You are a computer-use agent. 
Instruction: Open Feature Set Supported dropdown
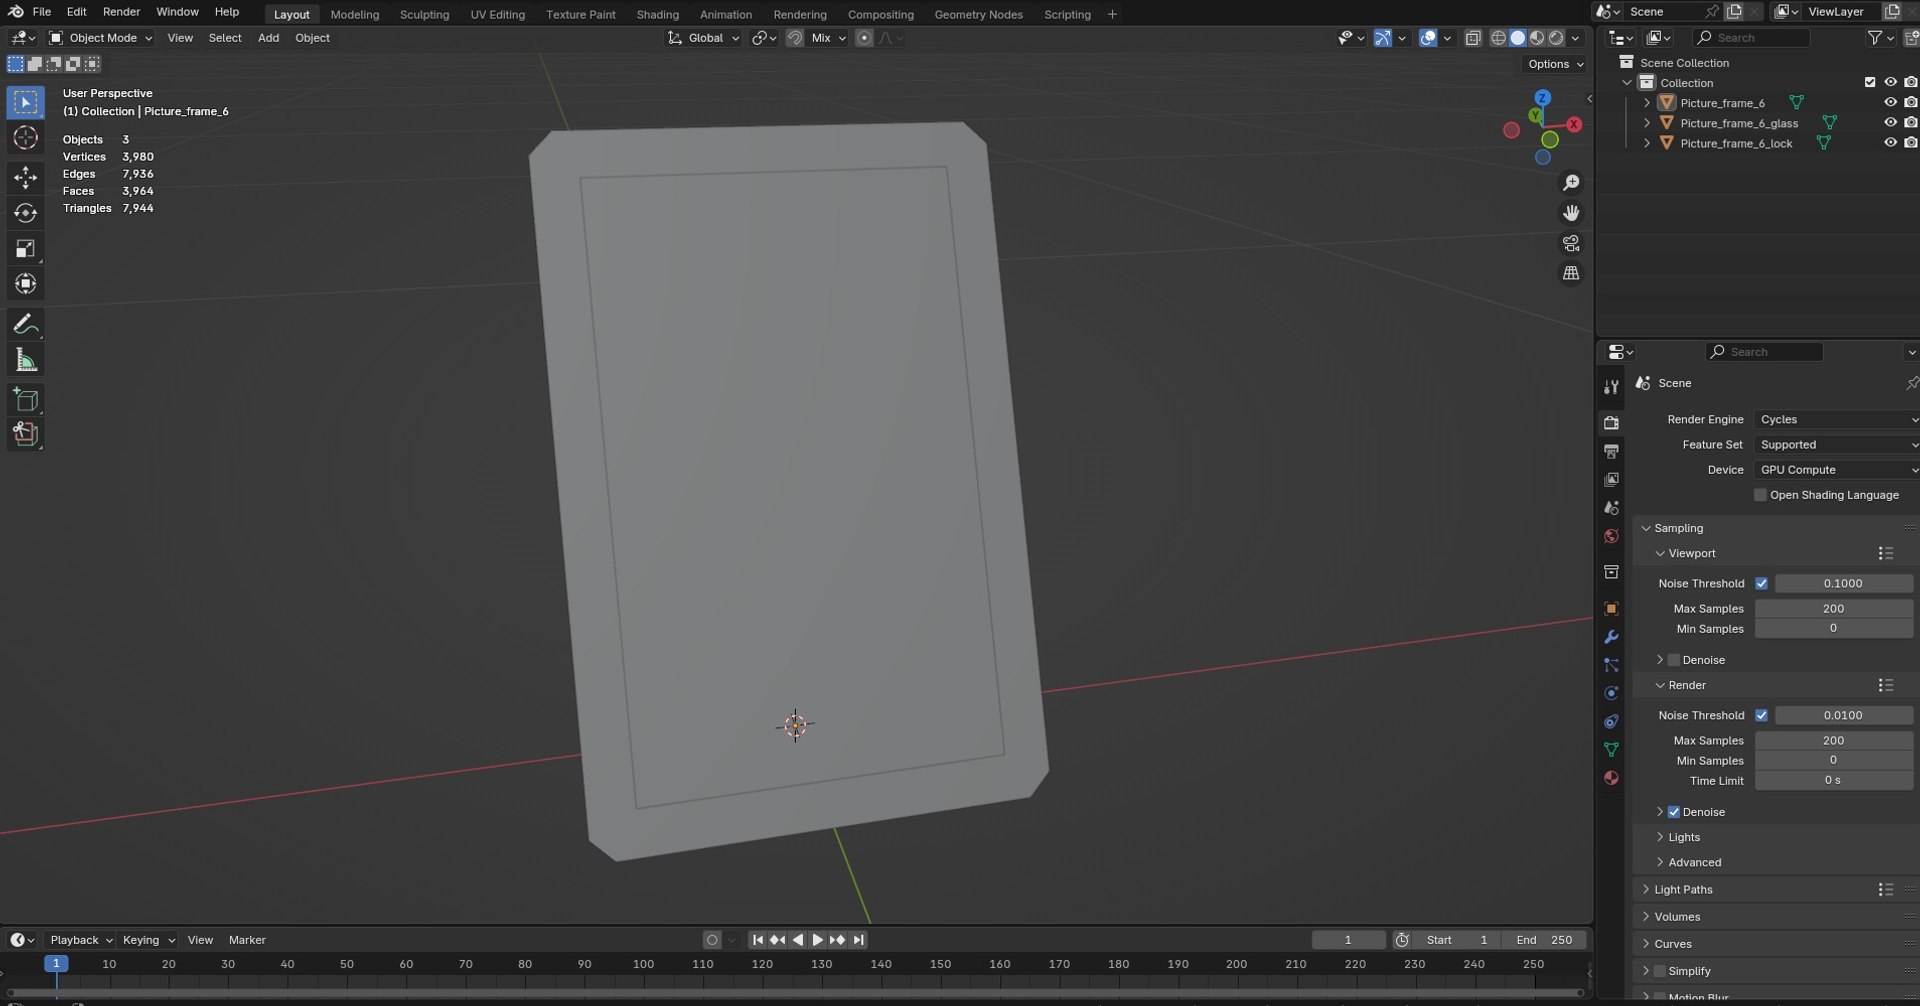click(x=1836, y=445)
